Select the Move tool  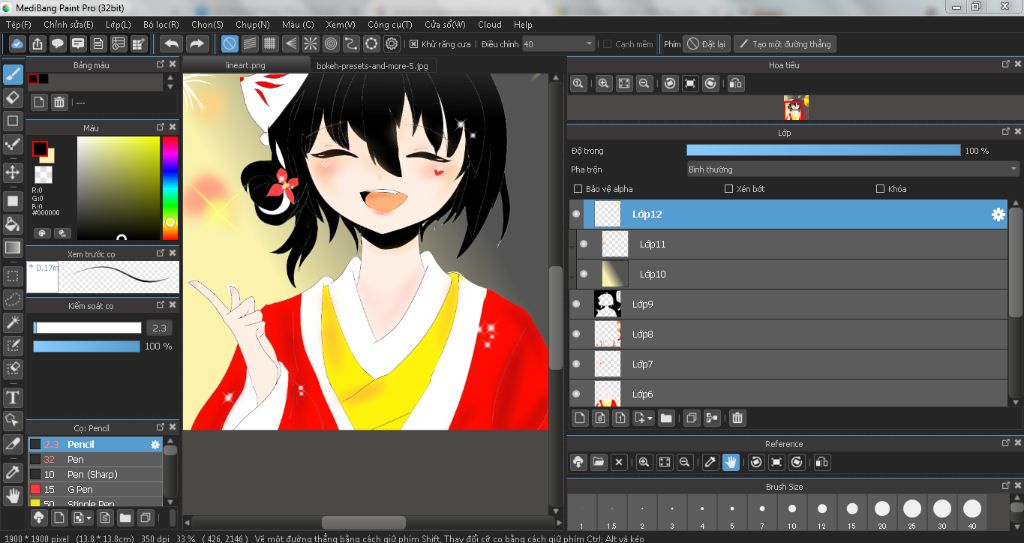[12, 173]
